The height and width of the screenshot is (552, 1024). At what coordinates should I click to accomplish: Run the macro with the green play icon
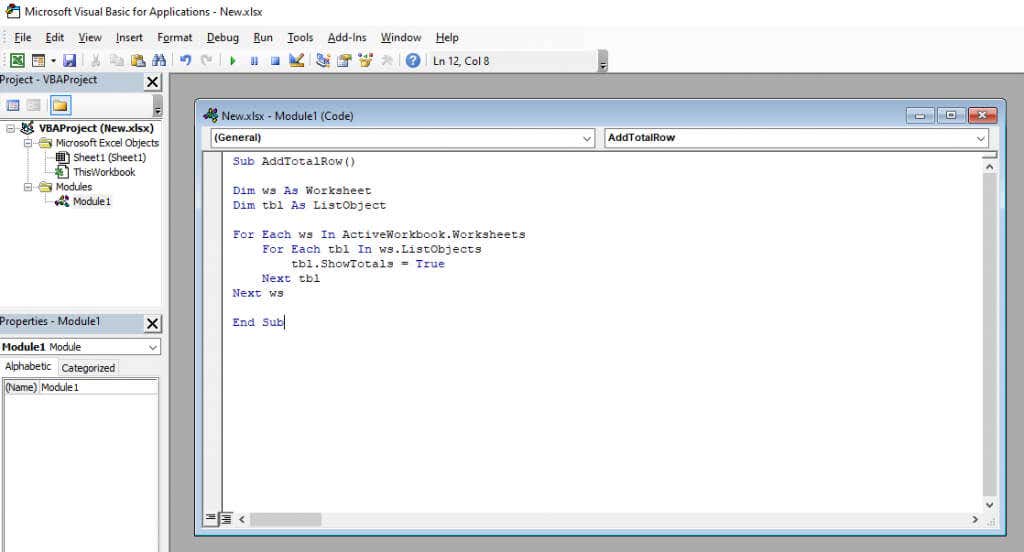(233, 61)
